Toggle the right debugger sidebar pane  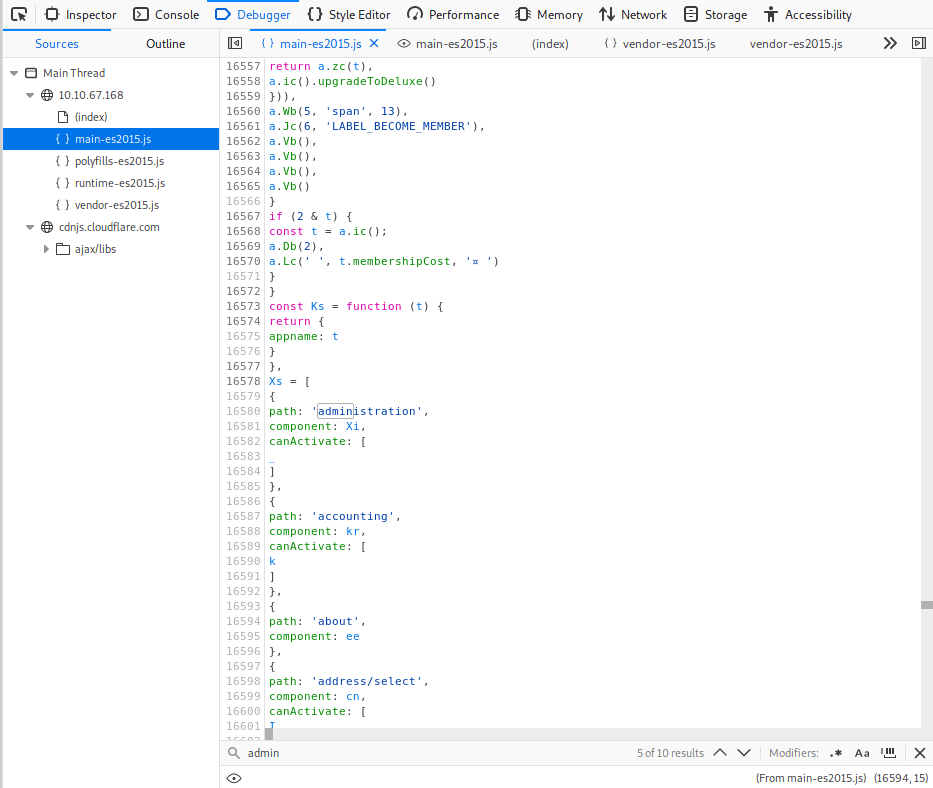tap(919, 43)
